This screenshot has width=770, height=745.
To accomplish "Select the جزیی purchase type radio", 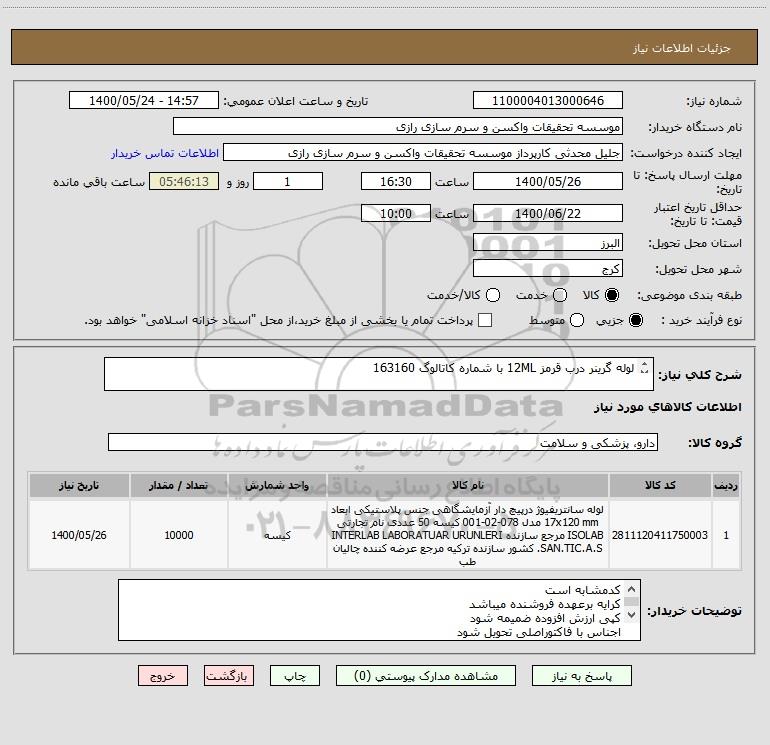I will pos(636,320).
